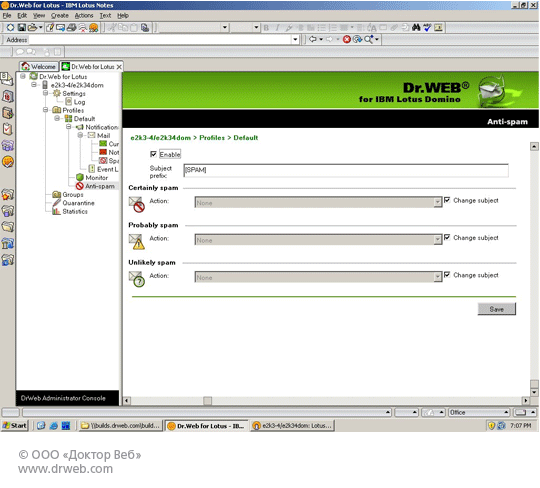Click the vertical scrollbar down arrow
This screenshot has height=488, width=540.
pyautogui.click(x=534, y=392)
